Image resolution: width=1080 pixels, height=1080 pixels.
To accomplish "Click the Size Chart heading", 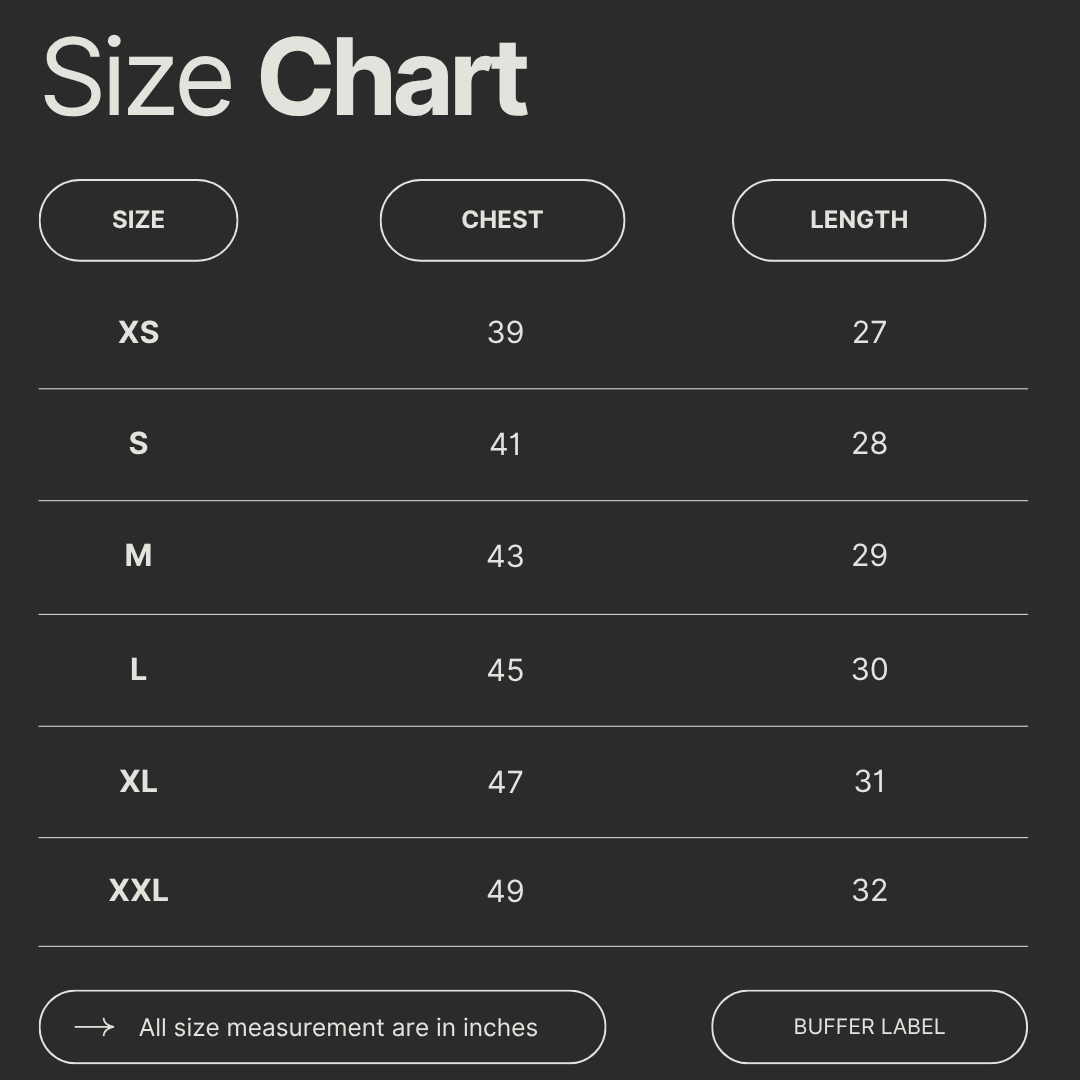I will 284,77.
